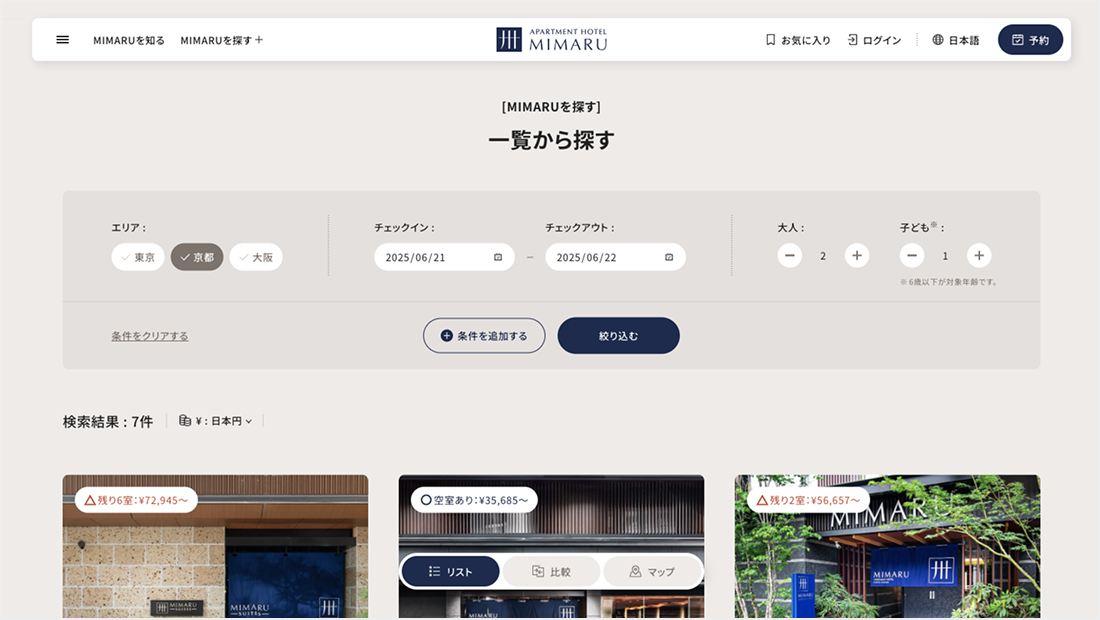Image resolution: width=1100 pixels, height=620 pixels.
Task: Click the 絞り込む filter button
Action: coord(619,335)
